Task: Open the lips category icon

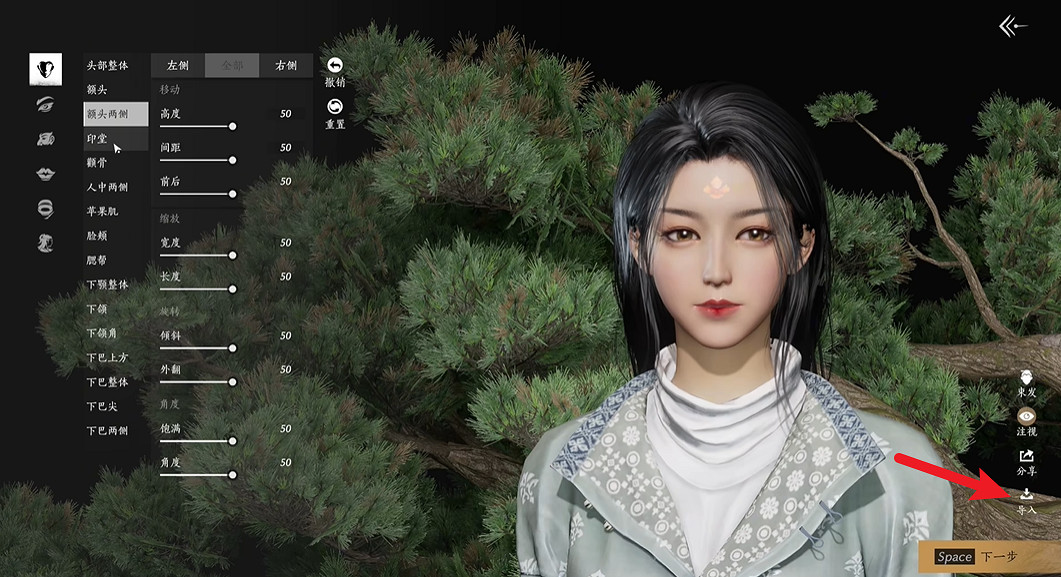Action: pyautogui.click(x=45, y=173)
